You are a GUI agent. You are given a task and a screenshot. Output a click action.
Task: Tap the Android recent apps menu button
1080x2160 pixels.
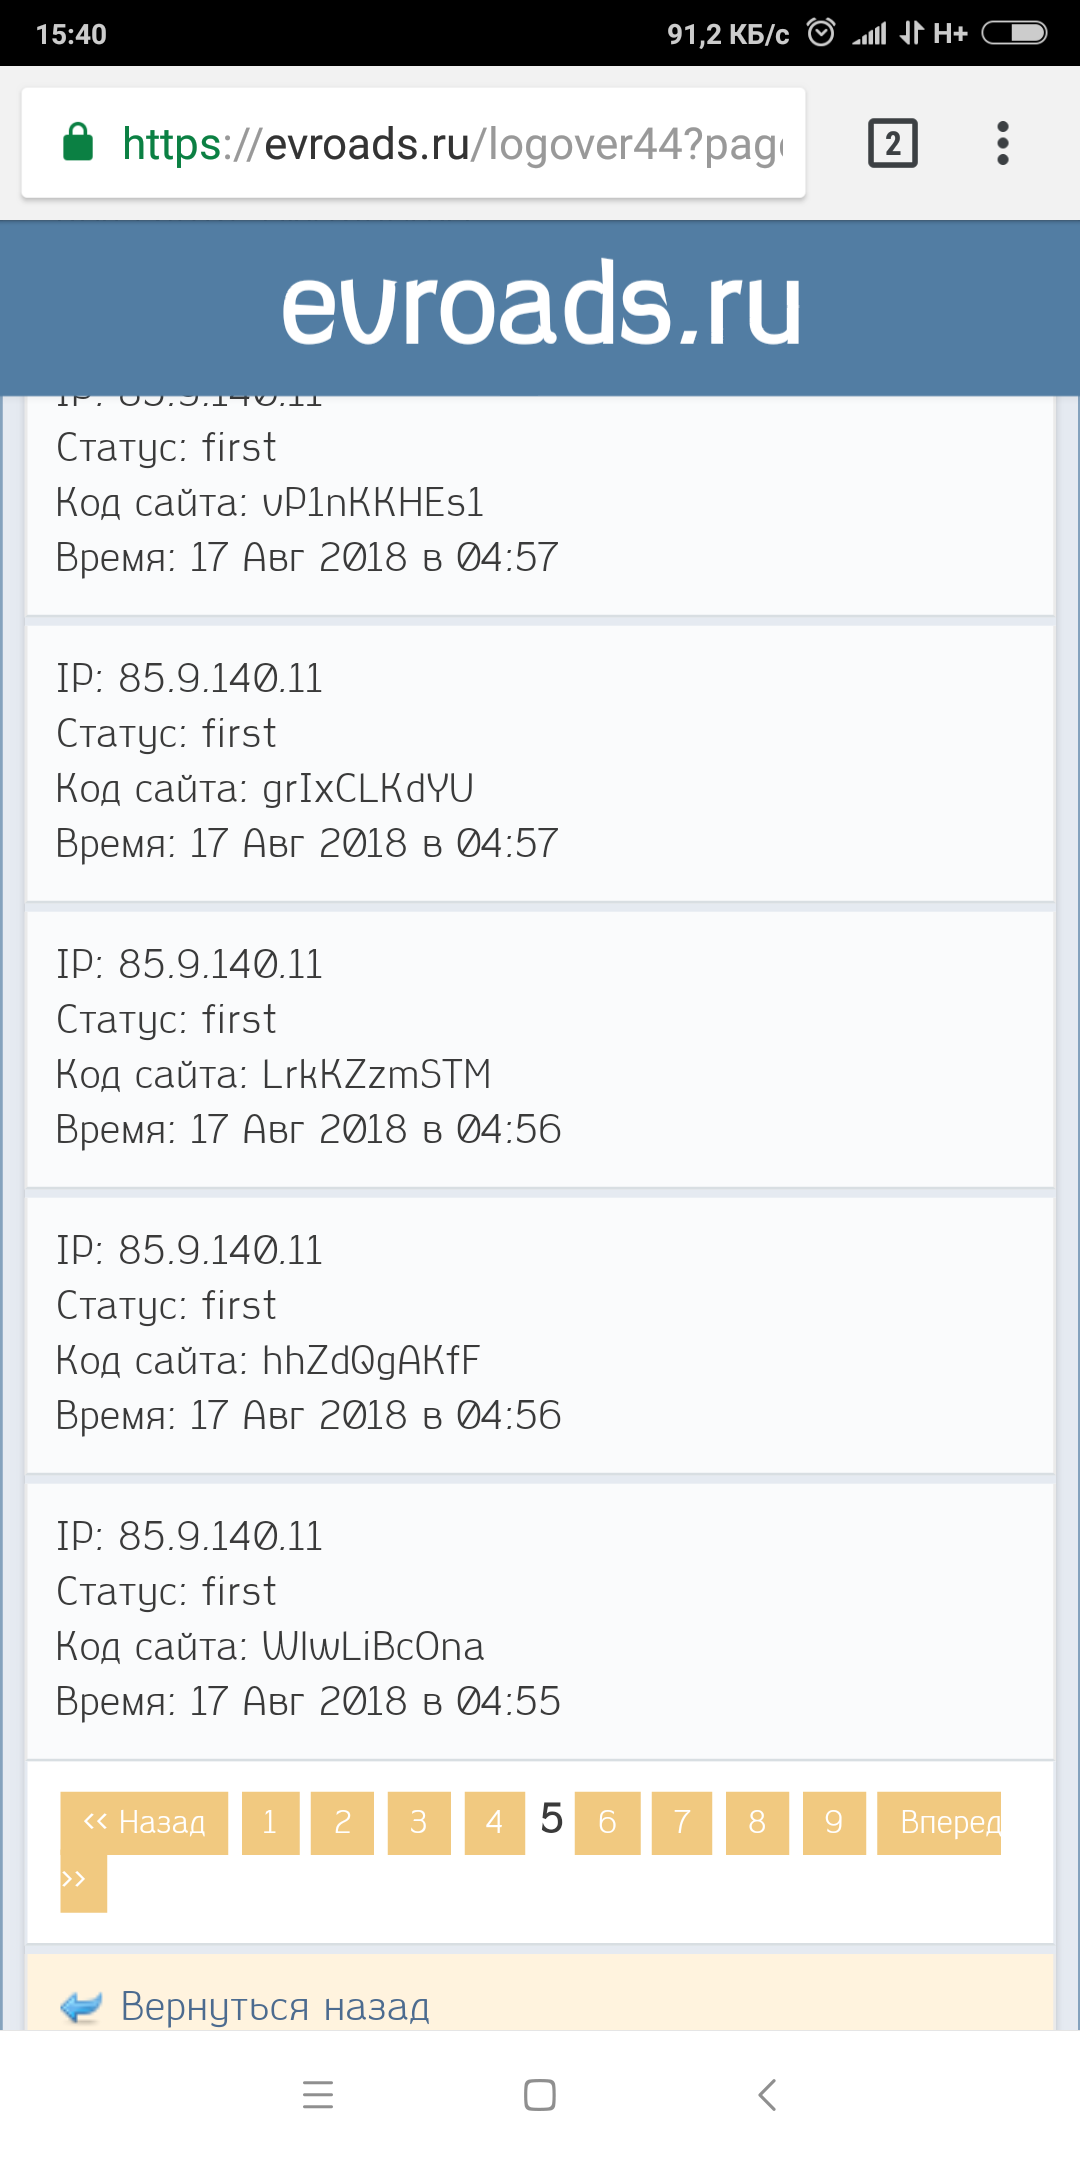click(x=317, y=2094)
